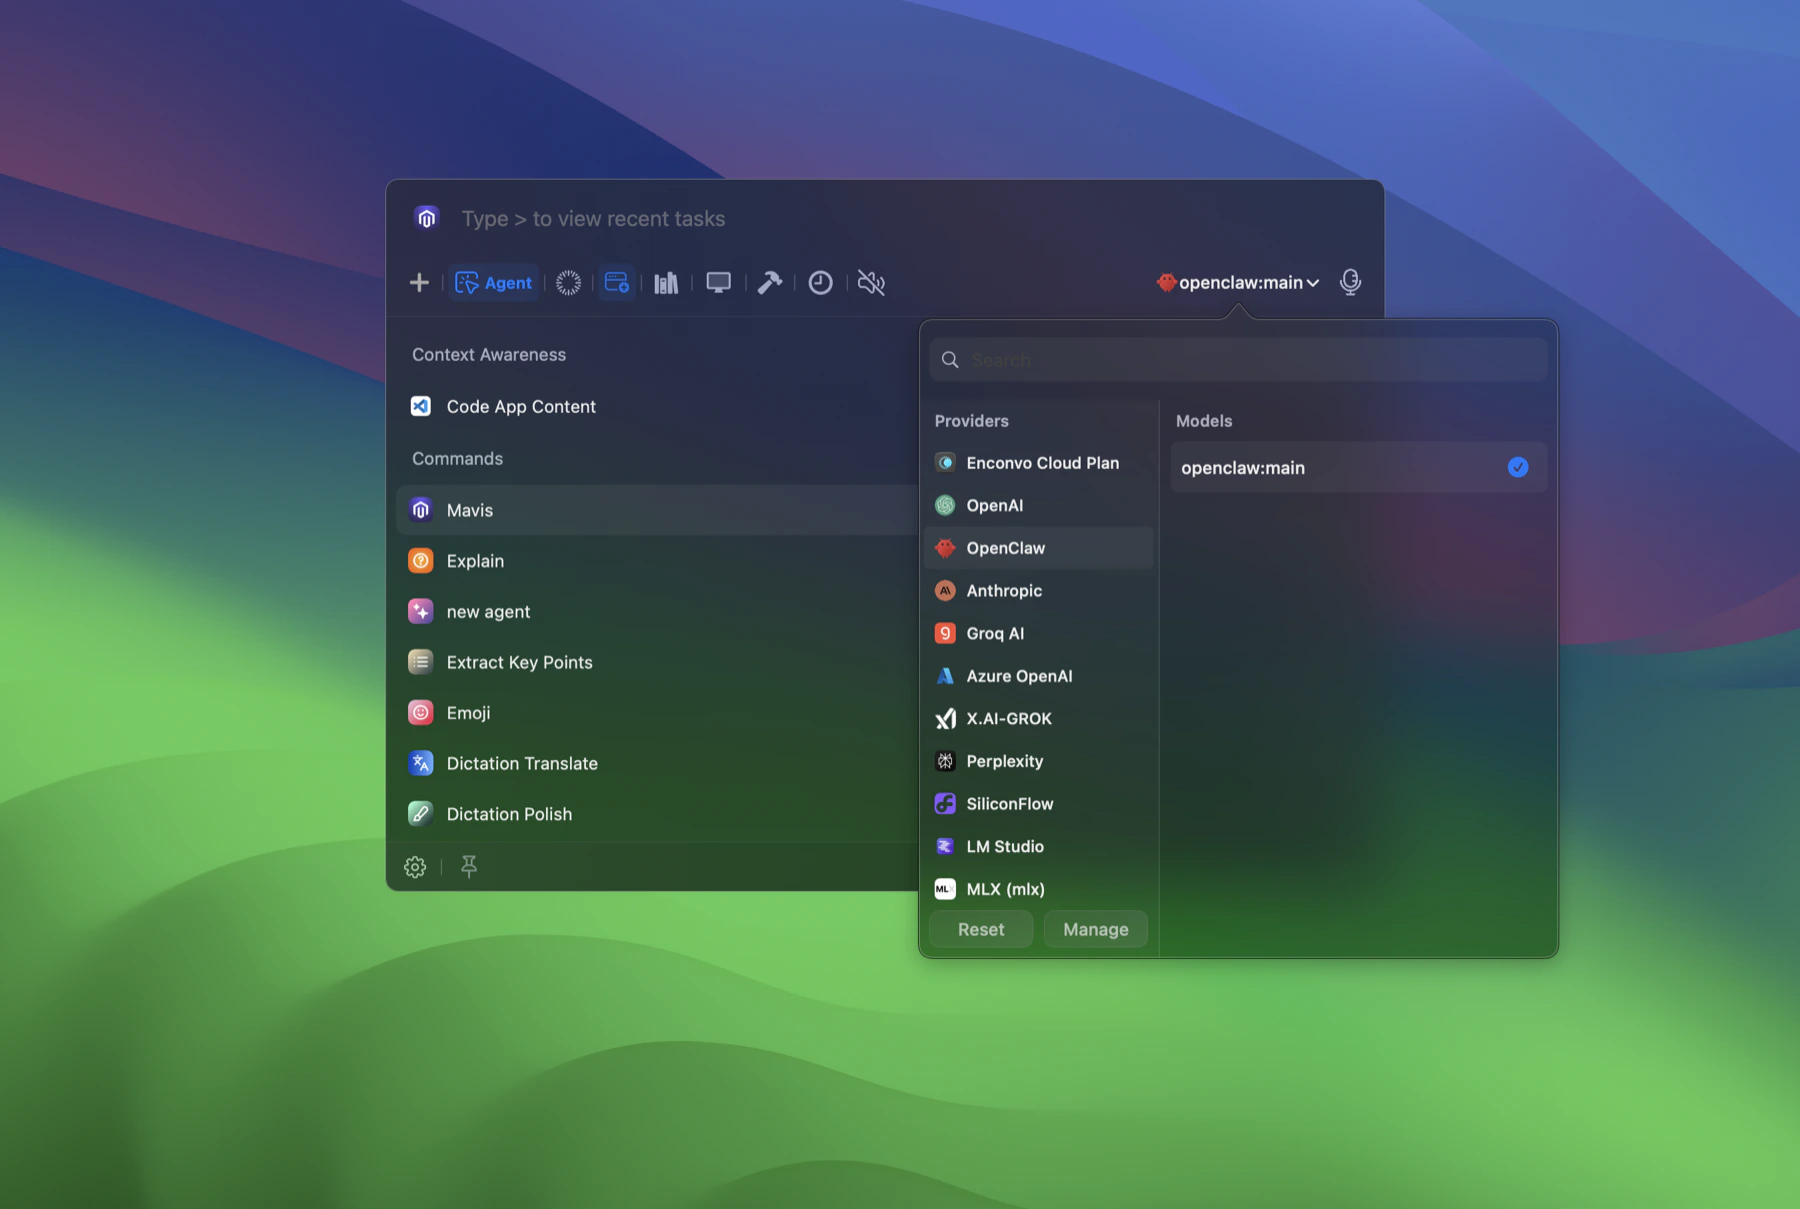1800x1209 pixels.
Task: Toggle the browser window plus toolbar icon
Action: coord(617,283)
